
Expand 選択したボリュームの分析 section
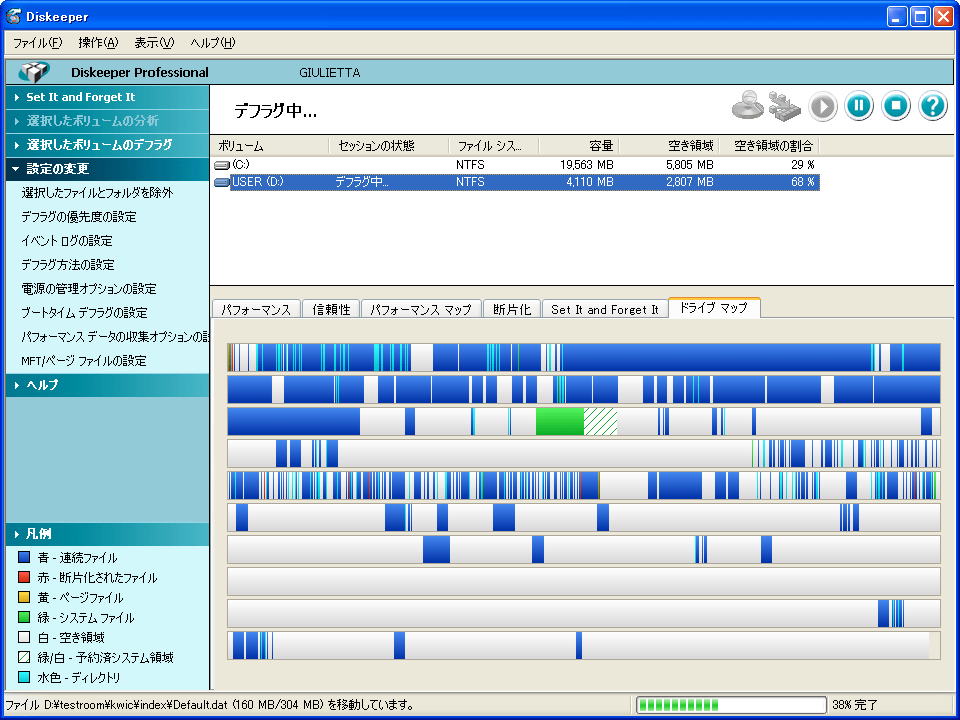(107, 121)
